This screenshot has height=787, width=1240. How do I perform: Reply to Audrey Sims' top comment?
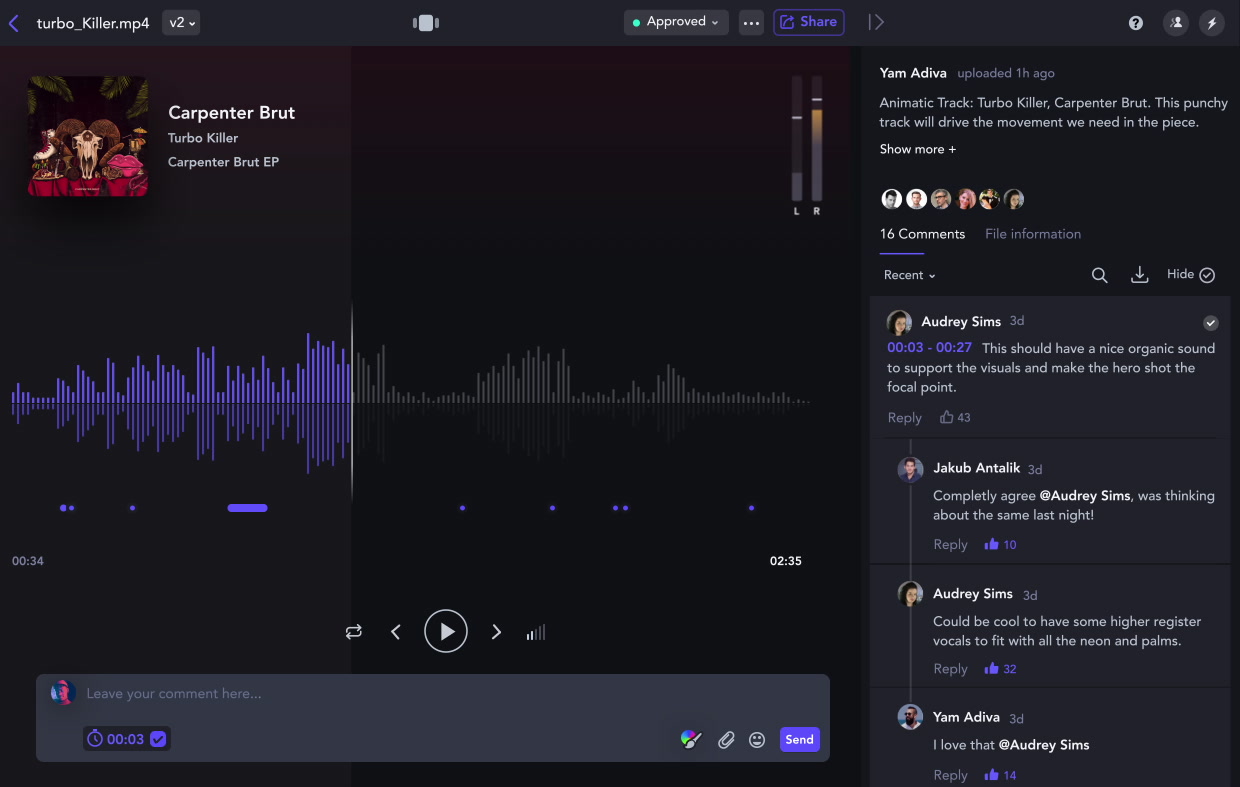(905, 418)
